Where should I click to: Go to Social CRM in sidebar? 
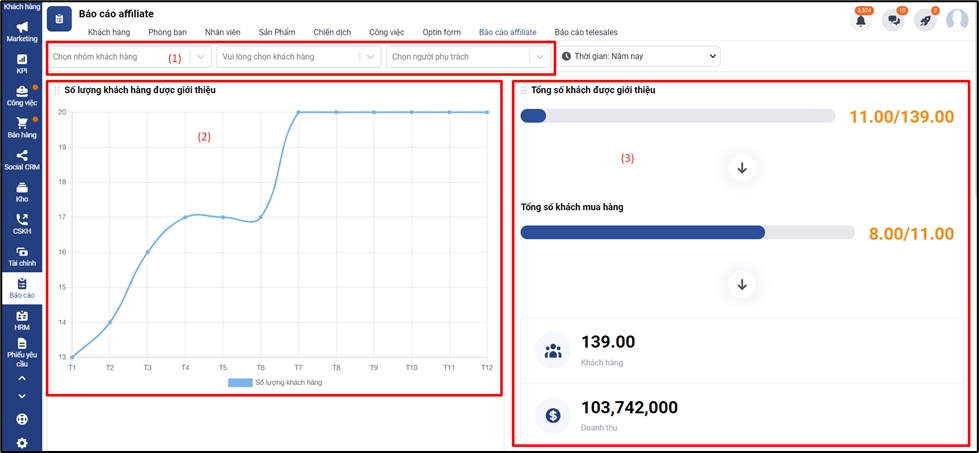(22, 160)
